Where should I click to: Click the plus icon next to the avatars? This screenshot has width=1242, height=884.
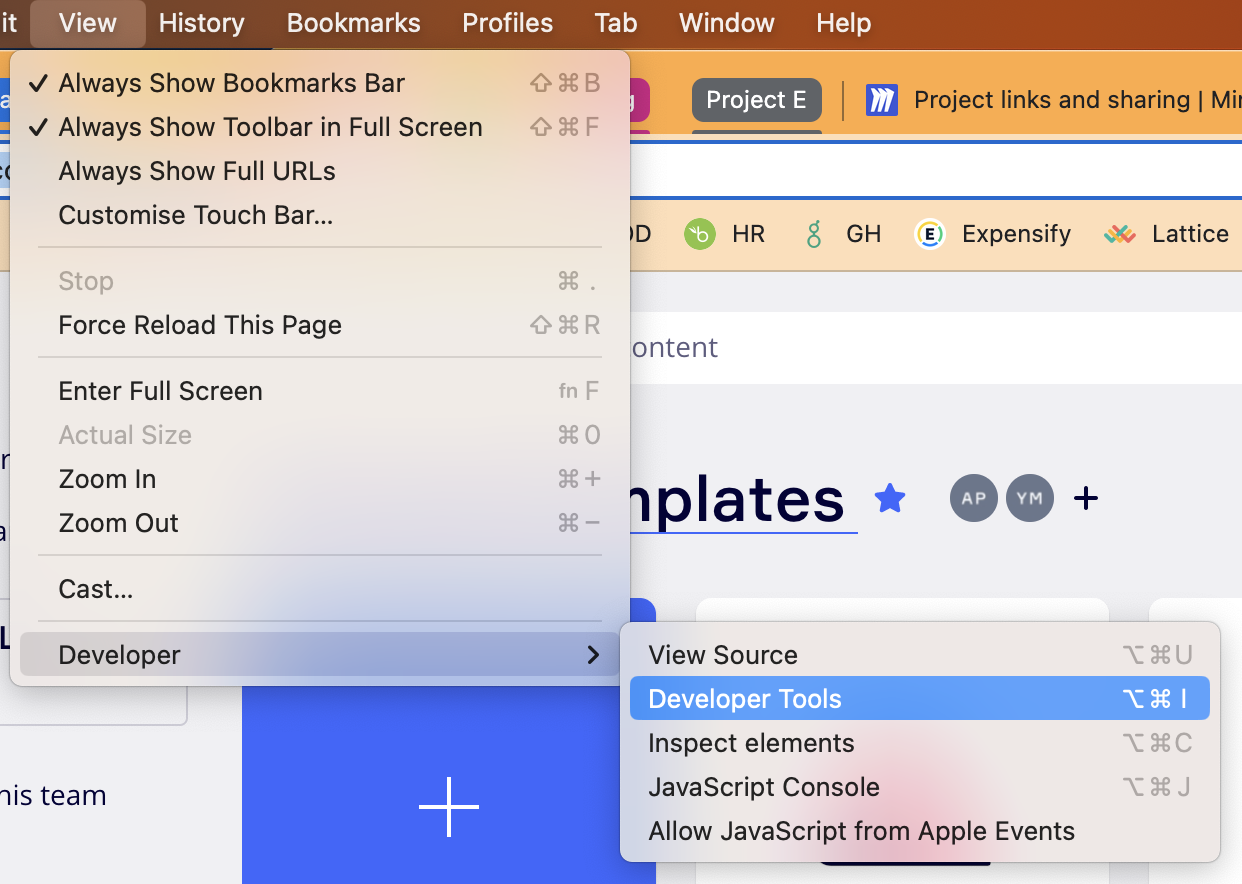click(x=1085, y=498)
